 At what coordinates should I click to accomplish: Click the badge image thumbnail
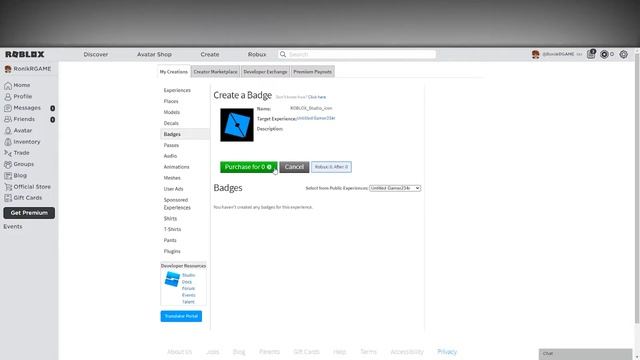[x=237, y=125]
